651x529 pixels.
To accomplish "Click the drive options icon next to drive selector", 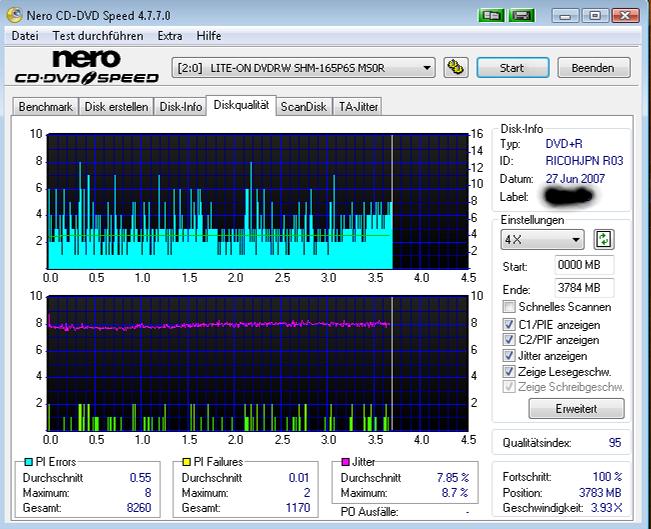I will coord(455,68).
